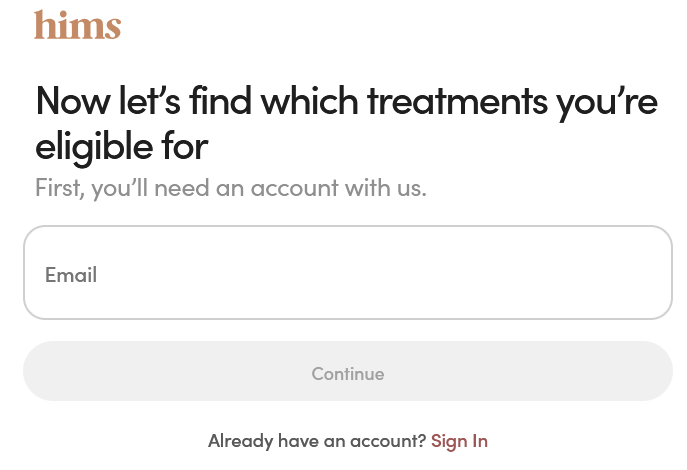The height and width of the screenshot is (470, 687).
Task: Tap the hims brand logo at top
Action: click(77, 25)
